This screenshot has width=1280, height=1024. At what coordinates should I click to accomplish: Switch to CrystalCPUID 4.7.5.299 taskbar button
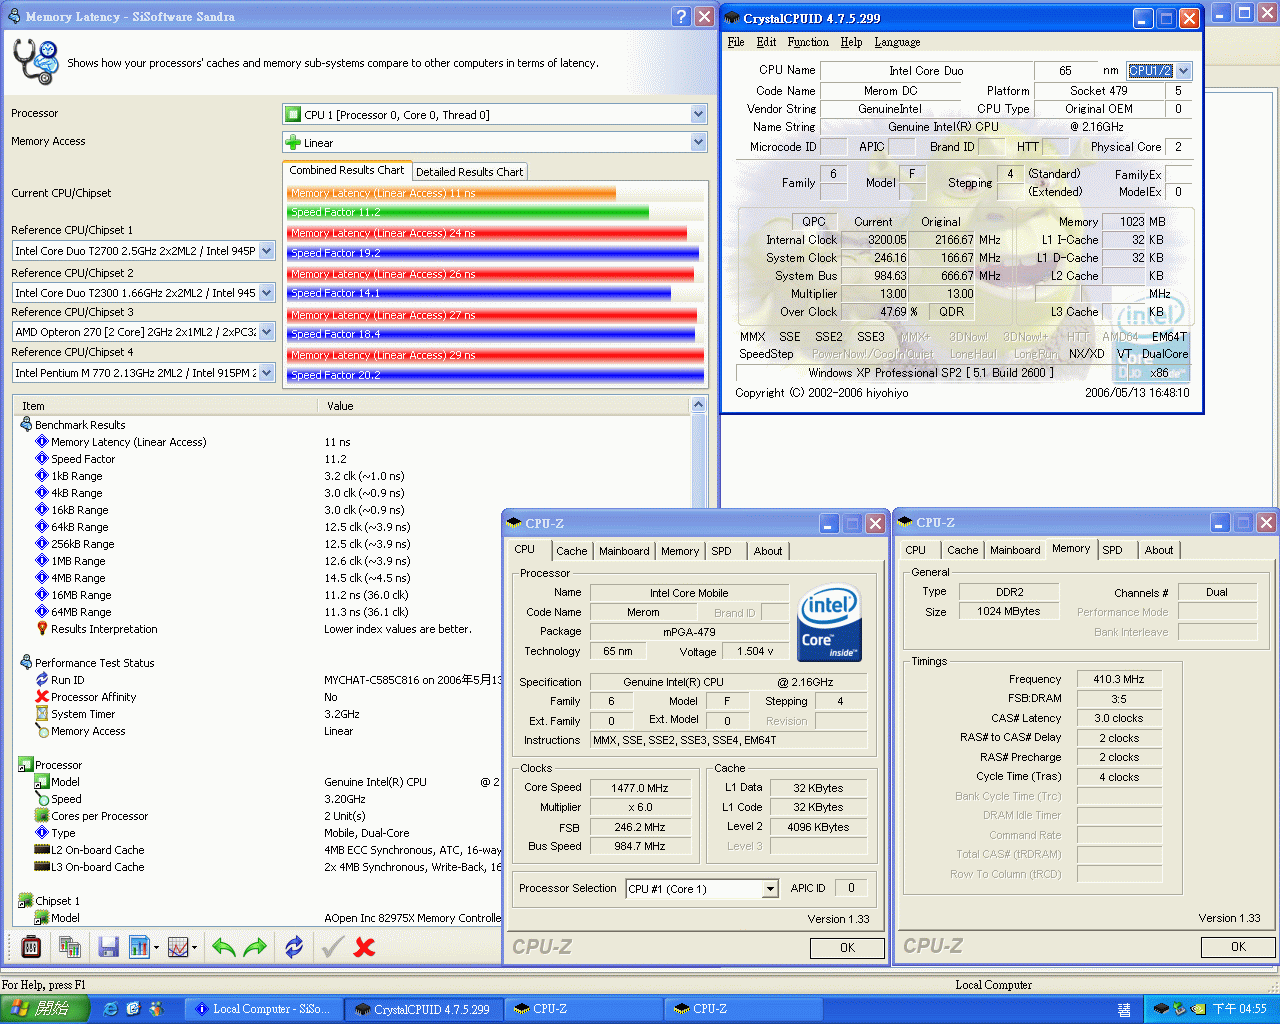[x=424, y=1009]
